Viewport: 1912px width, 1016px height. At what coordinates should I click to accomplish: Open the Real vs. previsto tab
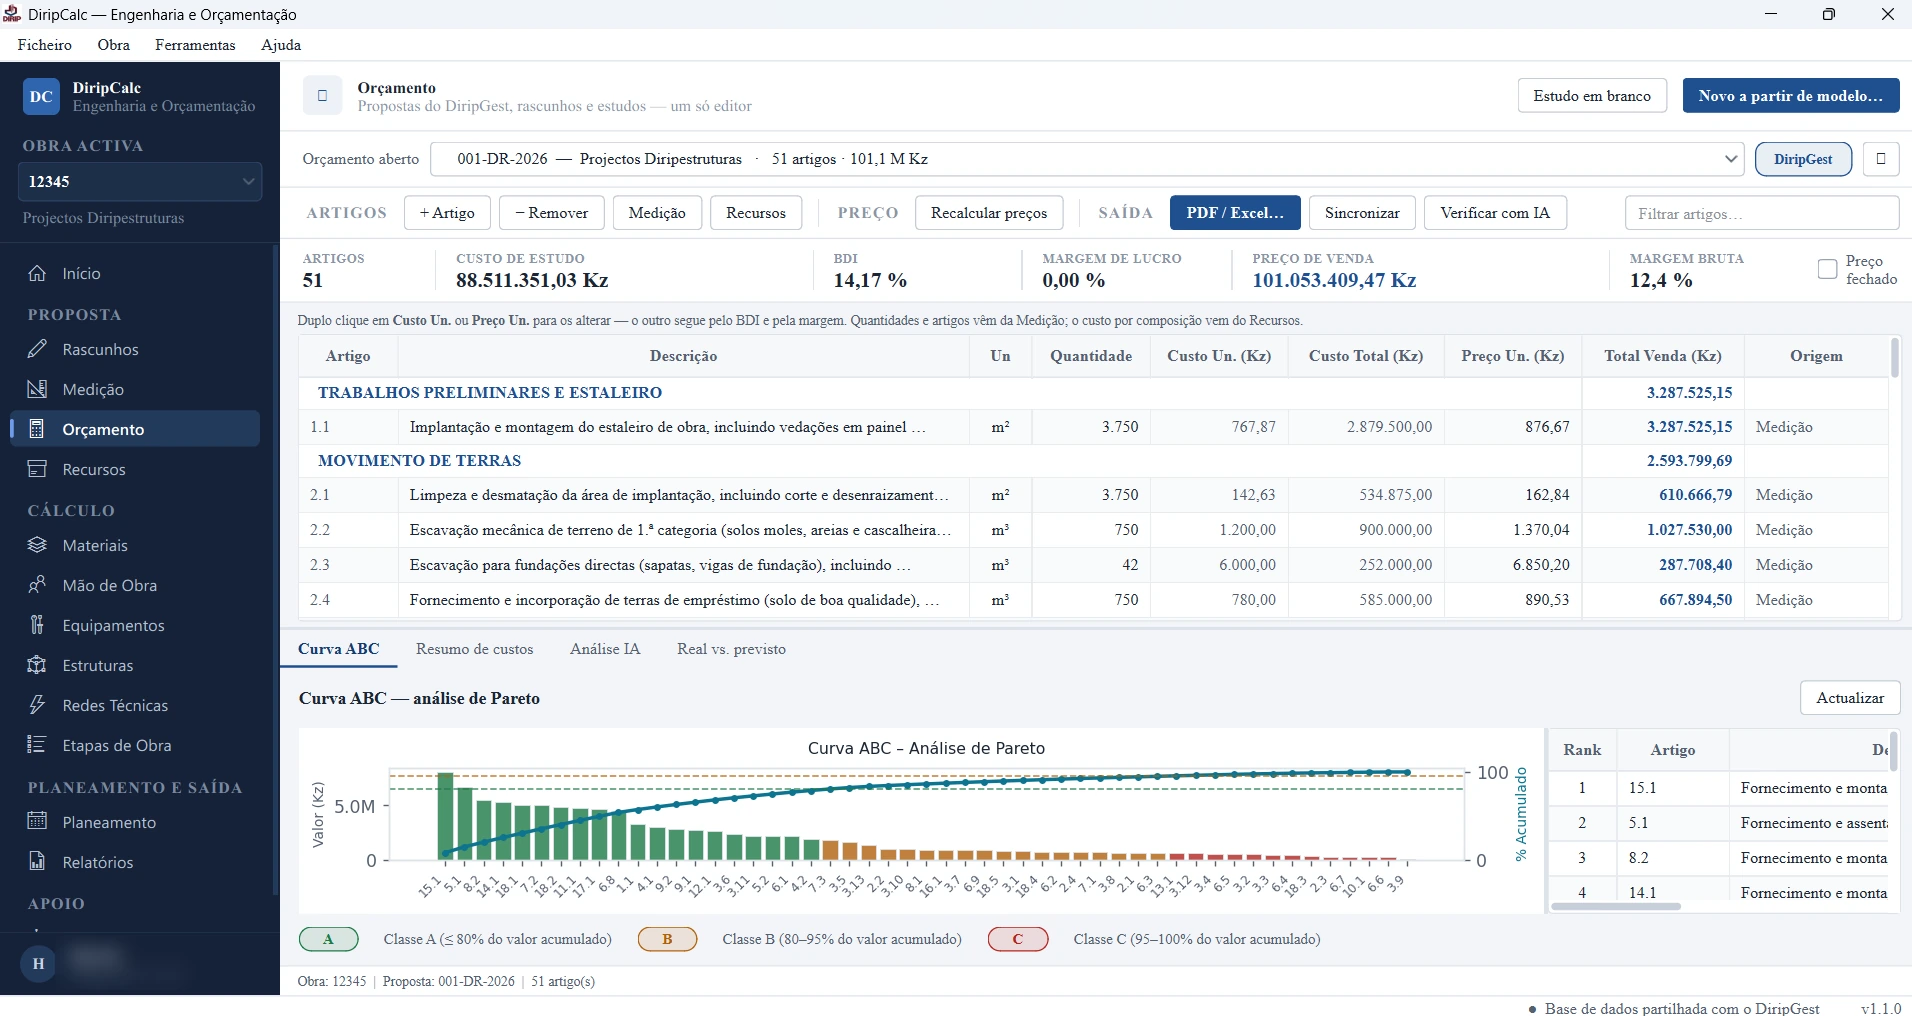731,649
